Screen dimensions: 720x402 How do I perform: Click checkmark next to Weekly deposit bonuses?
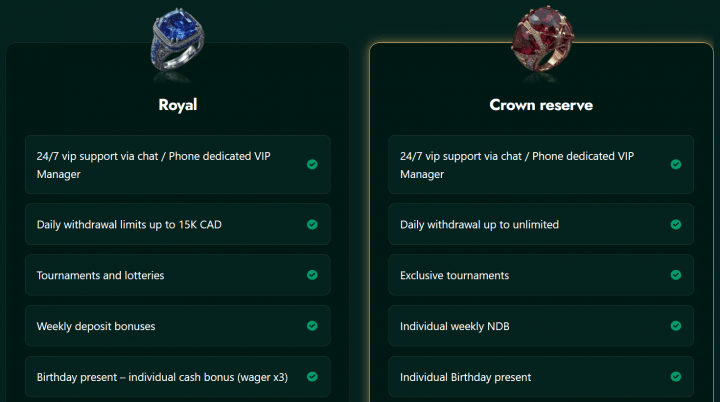click(x=312, y=326)
